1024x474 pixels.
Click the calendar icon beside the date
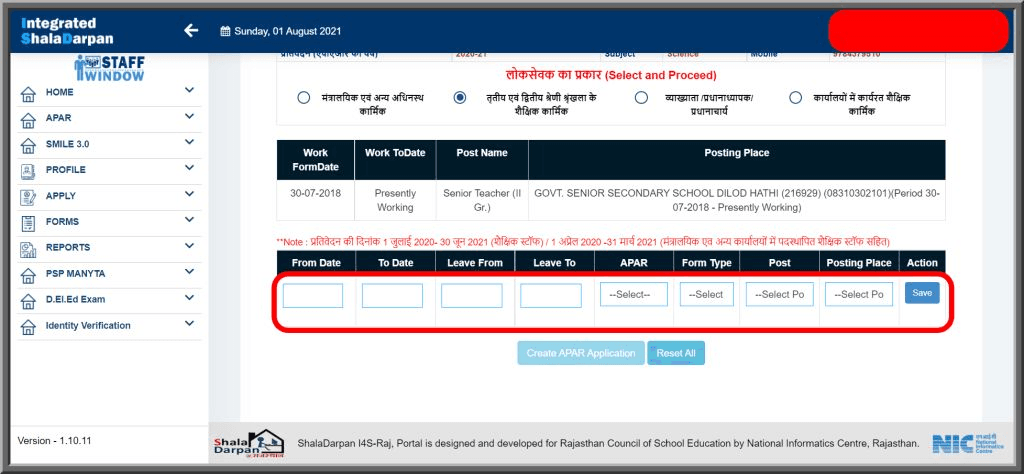(225, 31)
